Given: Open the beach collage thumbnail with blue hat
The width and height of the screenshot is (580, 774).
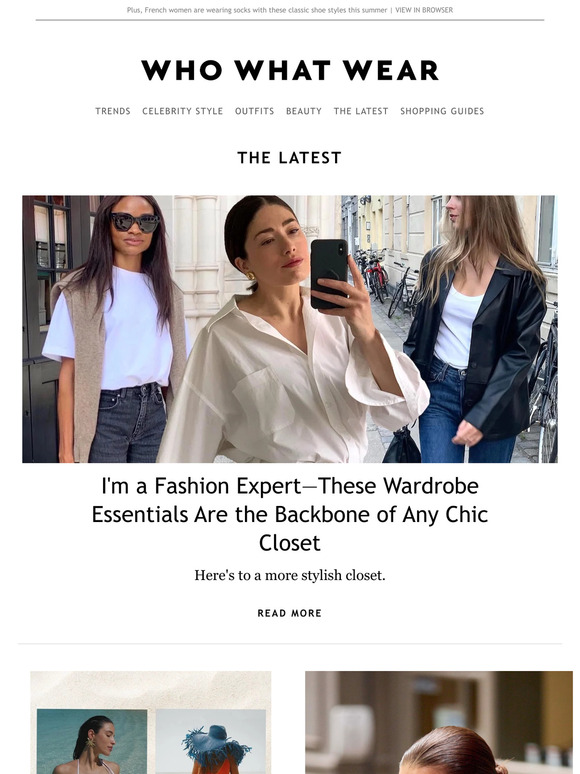Looking at the screenshot, I should click(151, 722).
